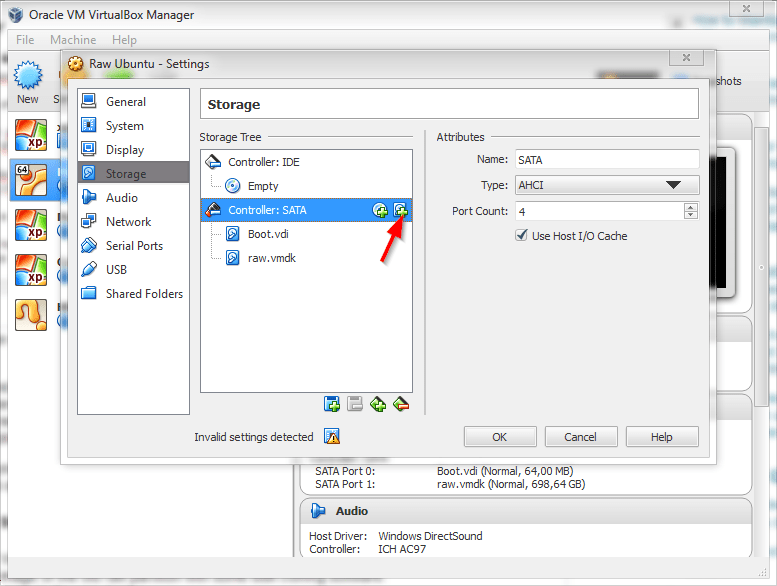Open the Machine menu

click(73, 40)
